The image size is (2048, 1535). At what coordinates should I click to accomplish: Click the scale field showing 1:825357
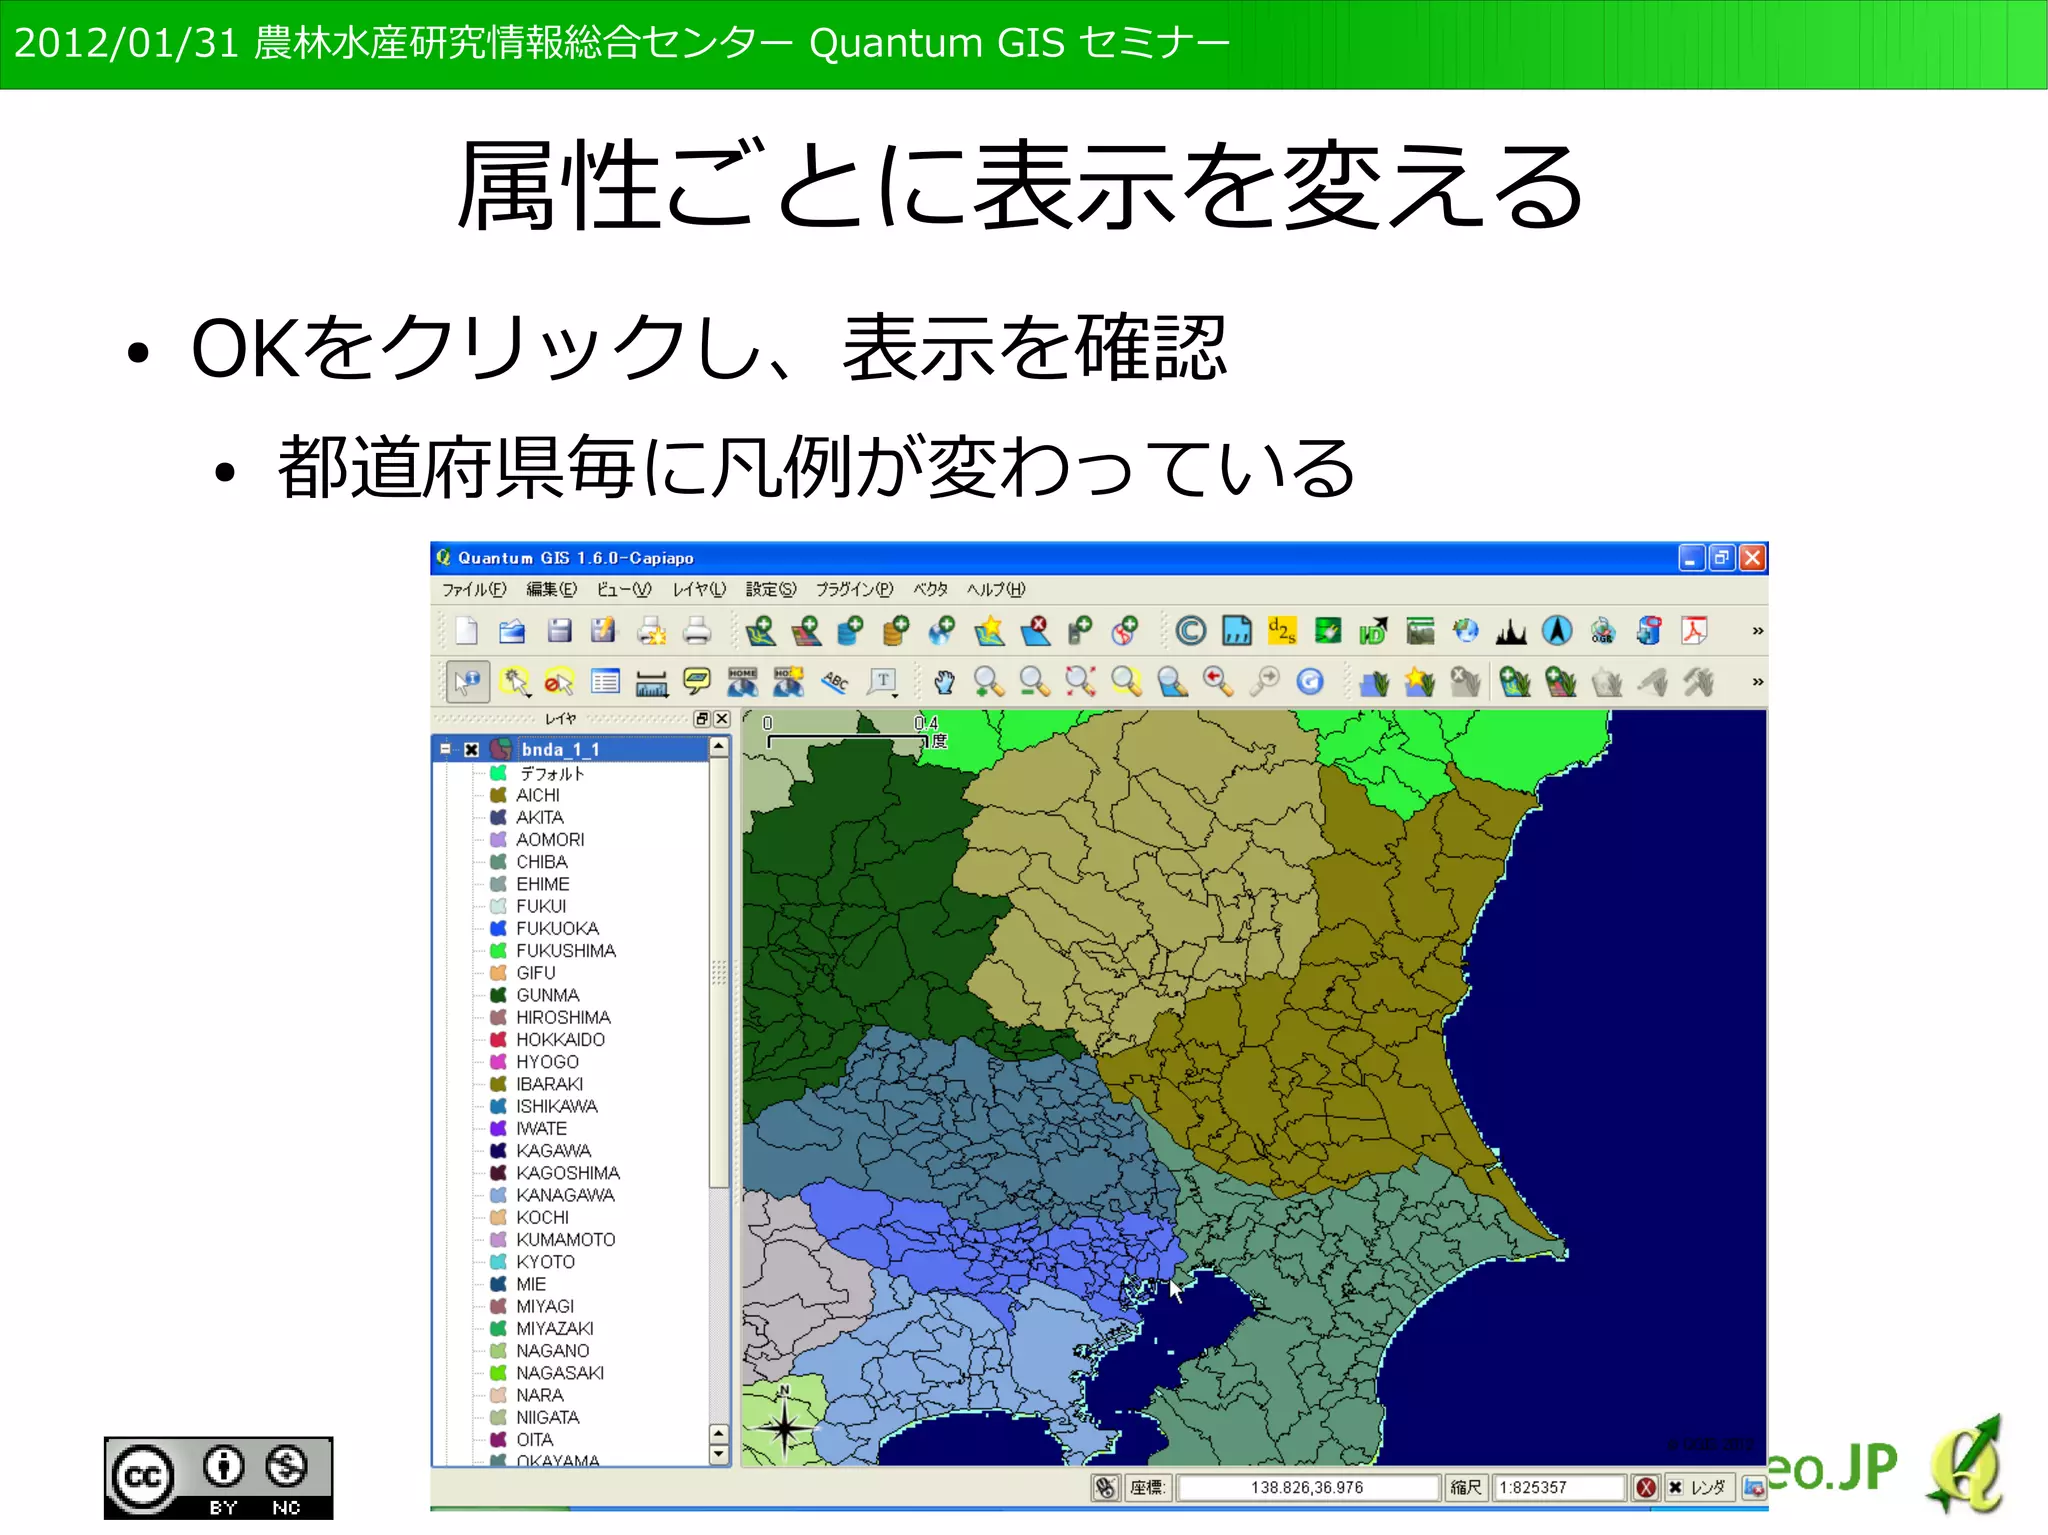coord(1560,1488)
